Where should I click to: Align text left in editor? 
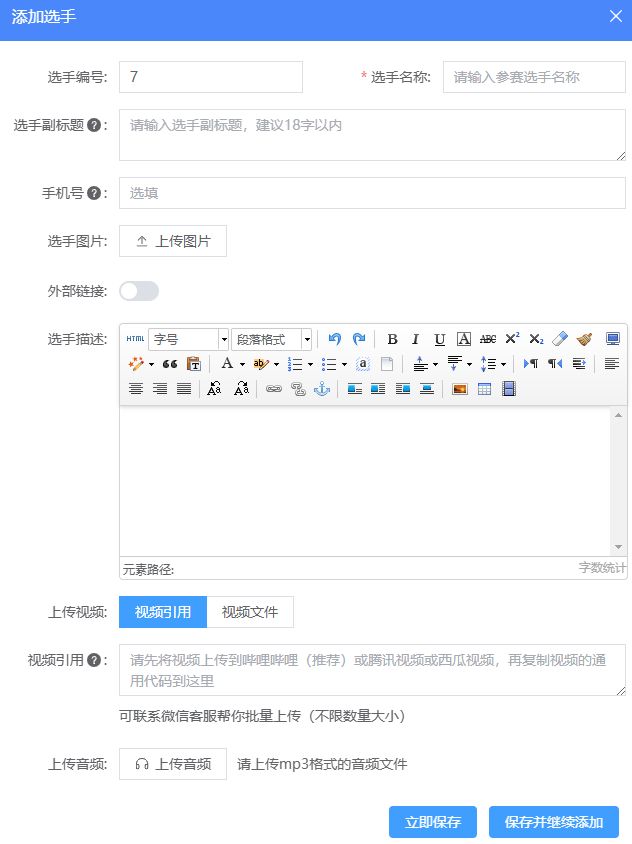click(612, 364)
